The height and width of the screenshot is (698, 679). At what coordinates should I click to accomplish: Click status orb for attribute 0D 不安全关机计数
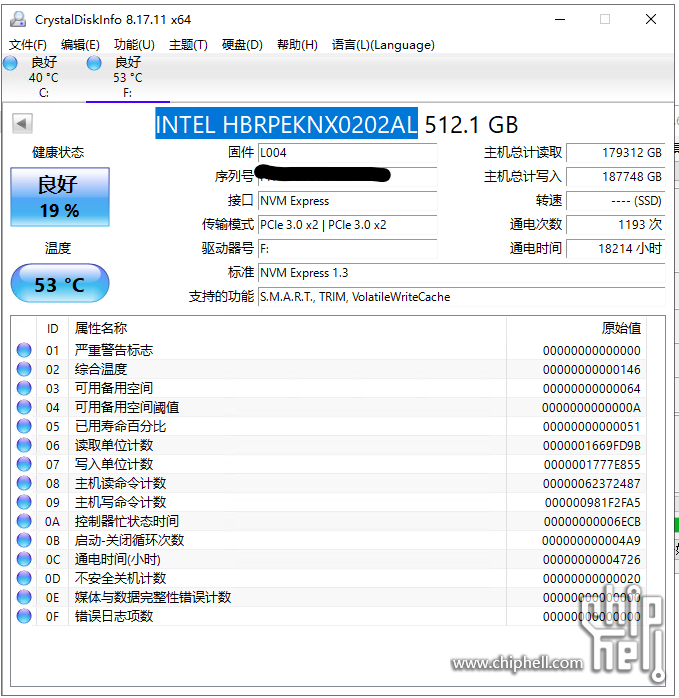24,578
